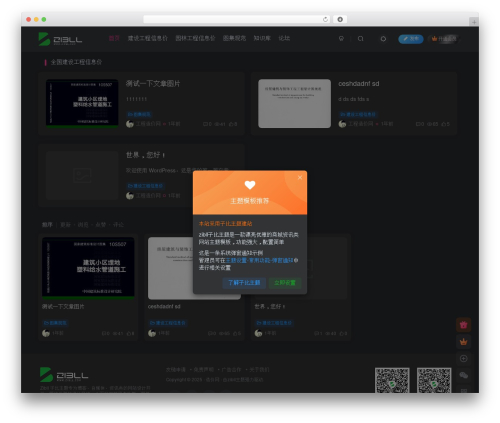Open the 论坛 navigation menu item

click(x=284, y=38)
